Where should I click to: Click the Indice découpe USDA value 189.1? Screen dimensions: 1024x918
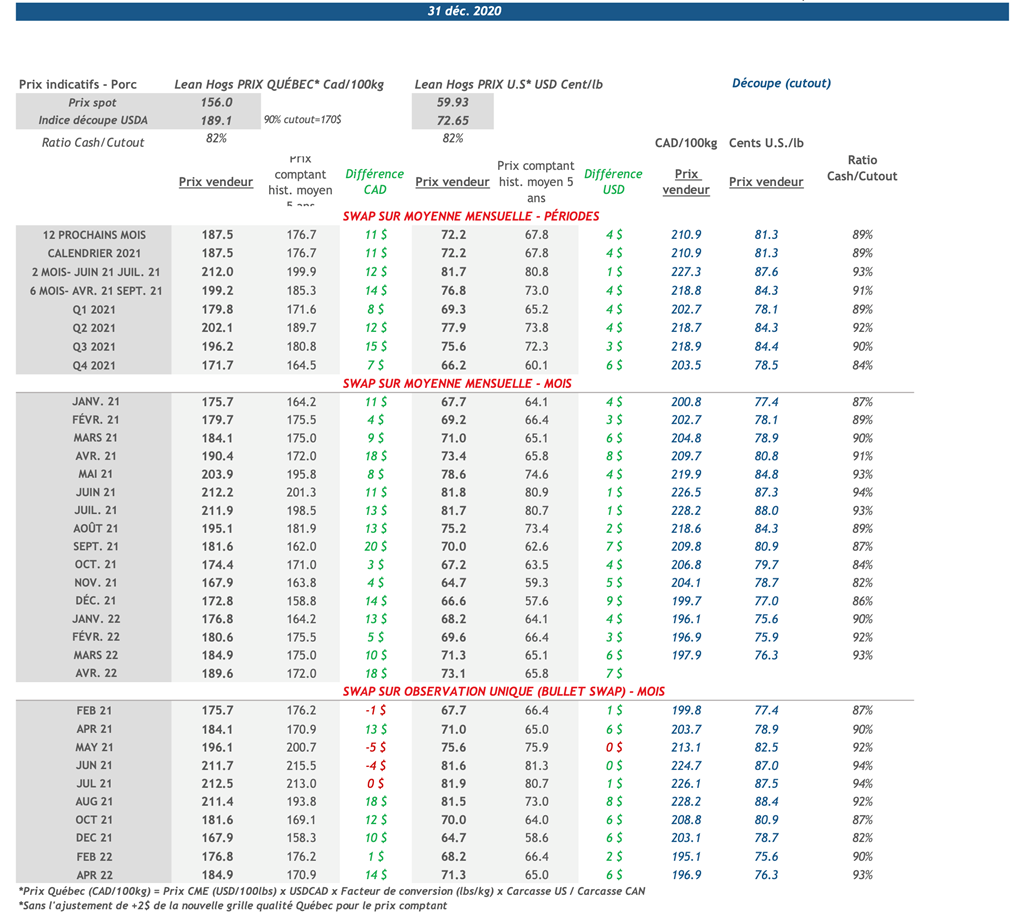[x=216, y=120]
